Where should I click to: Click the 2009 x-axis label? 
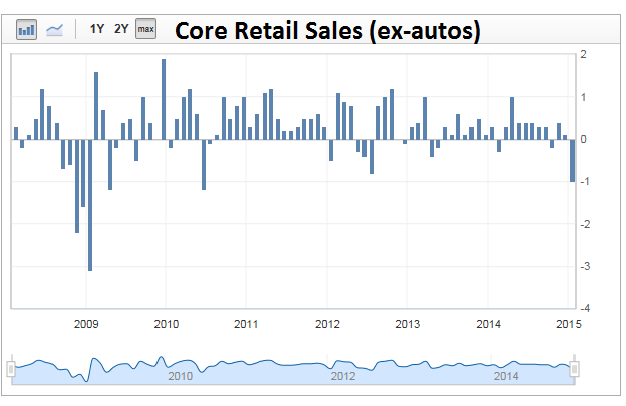click(86, 324)
